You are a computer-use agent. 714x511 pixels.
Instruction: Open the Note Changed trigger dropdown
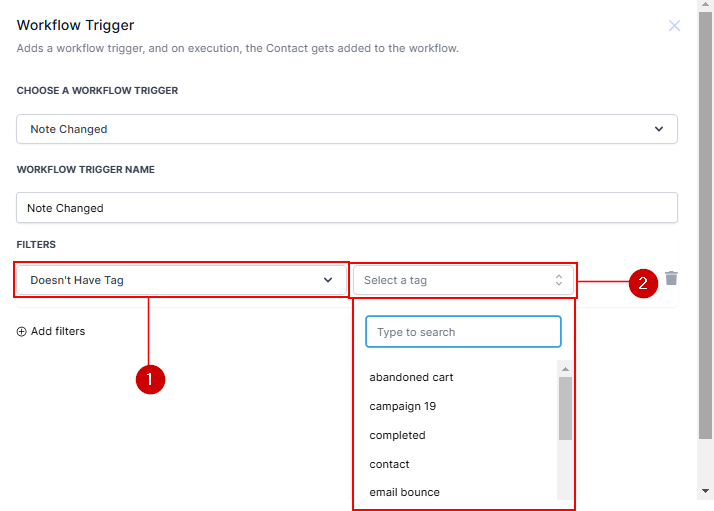(x=347, y=129)
